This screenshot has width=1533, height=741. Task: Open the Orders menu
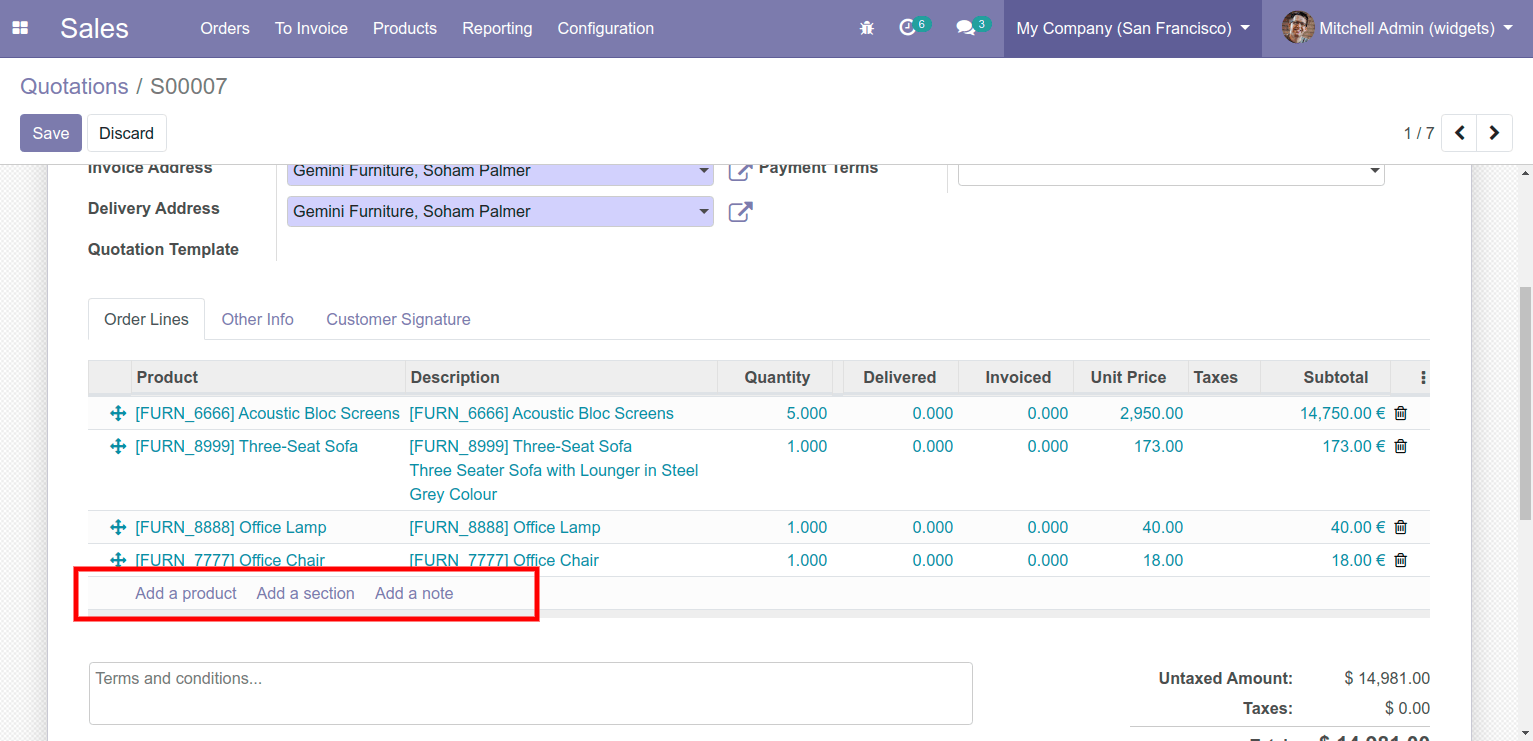tap(225, 28)
